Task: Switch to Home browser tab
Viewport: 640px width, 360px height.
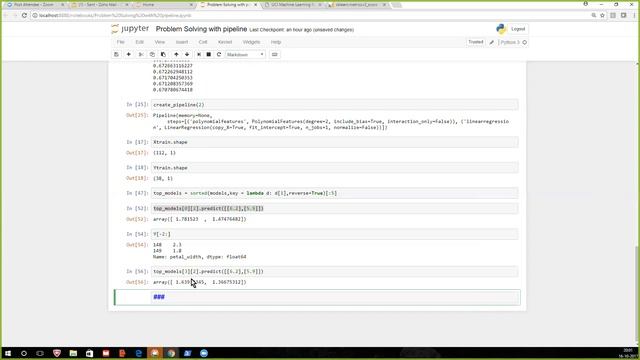Action: point(164,4)
